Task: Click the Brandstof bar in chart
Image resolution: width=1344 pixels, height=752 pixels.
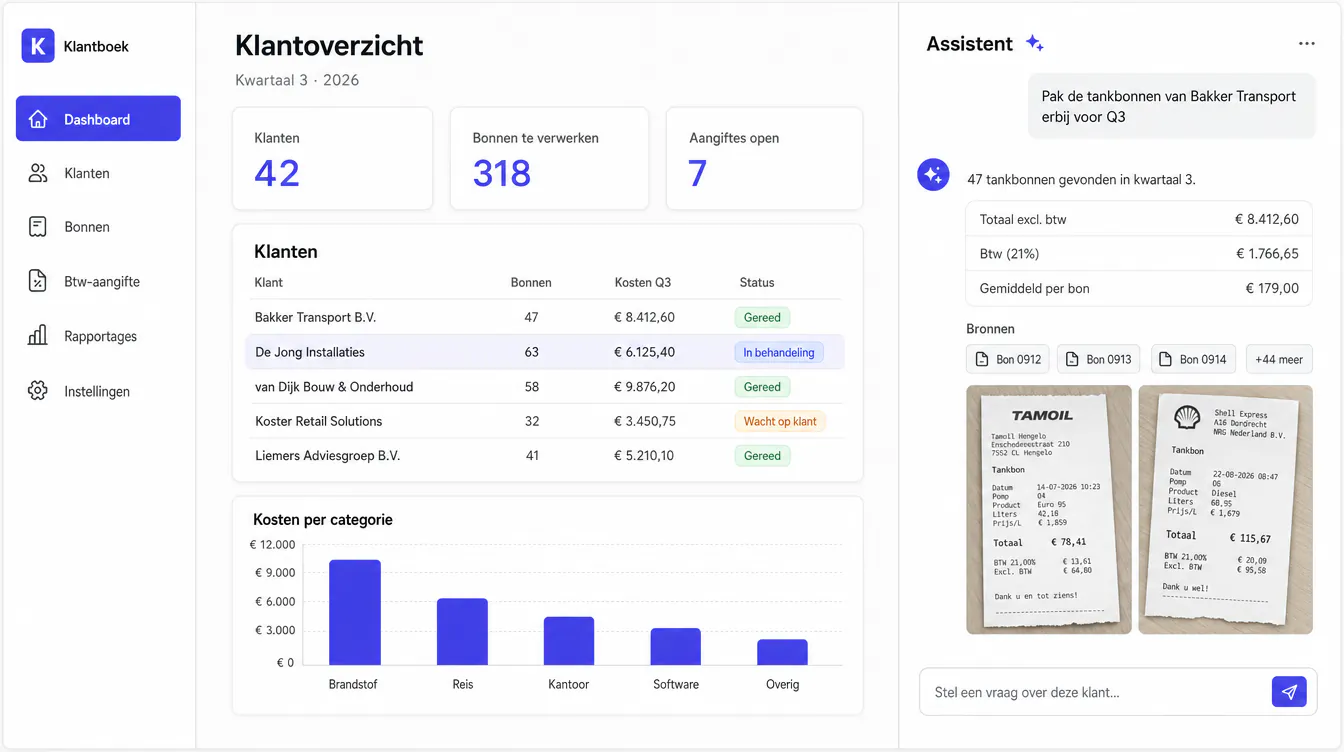Action: (x=355, y=612)
